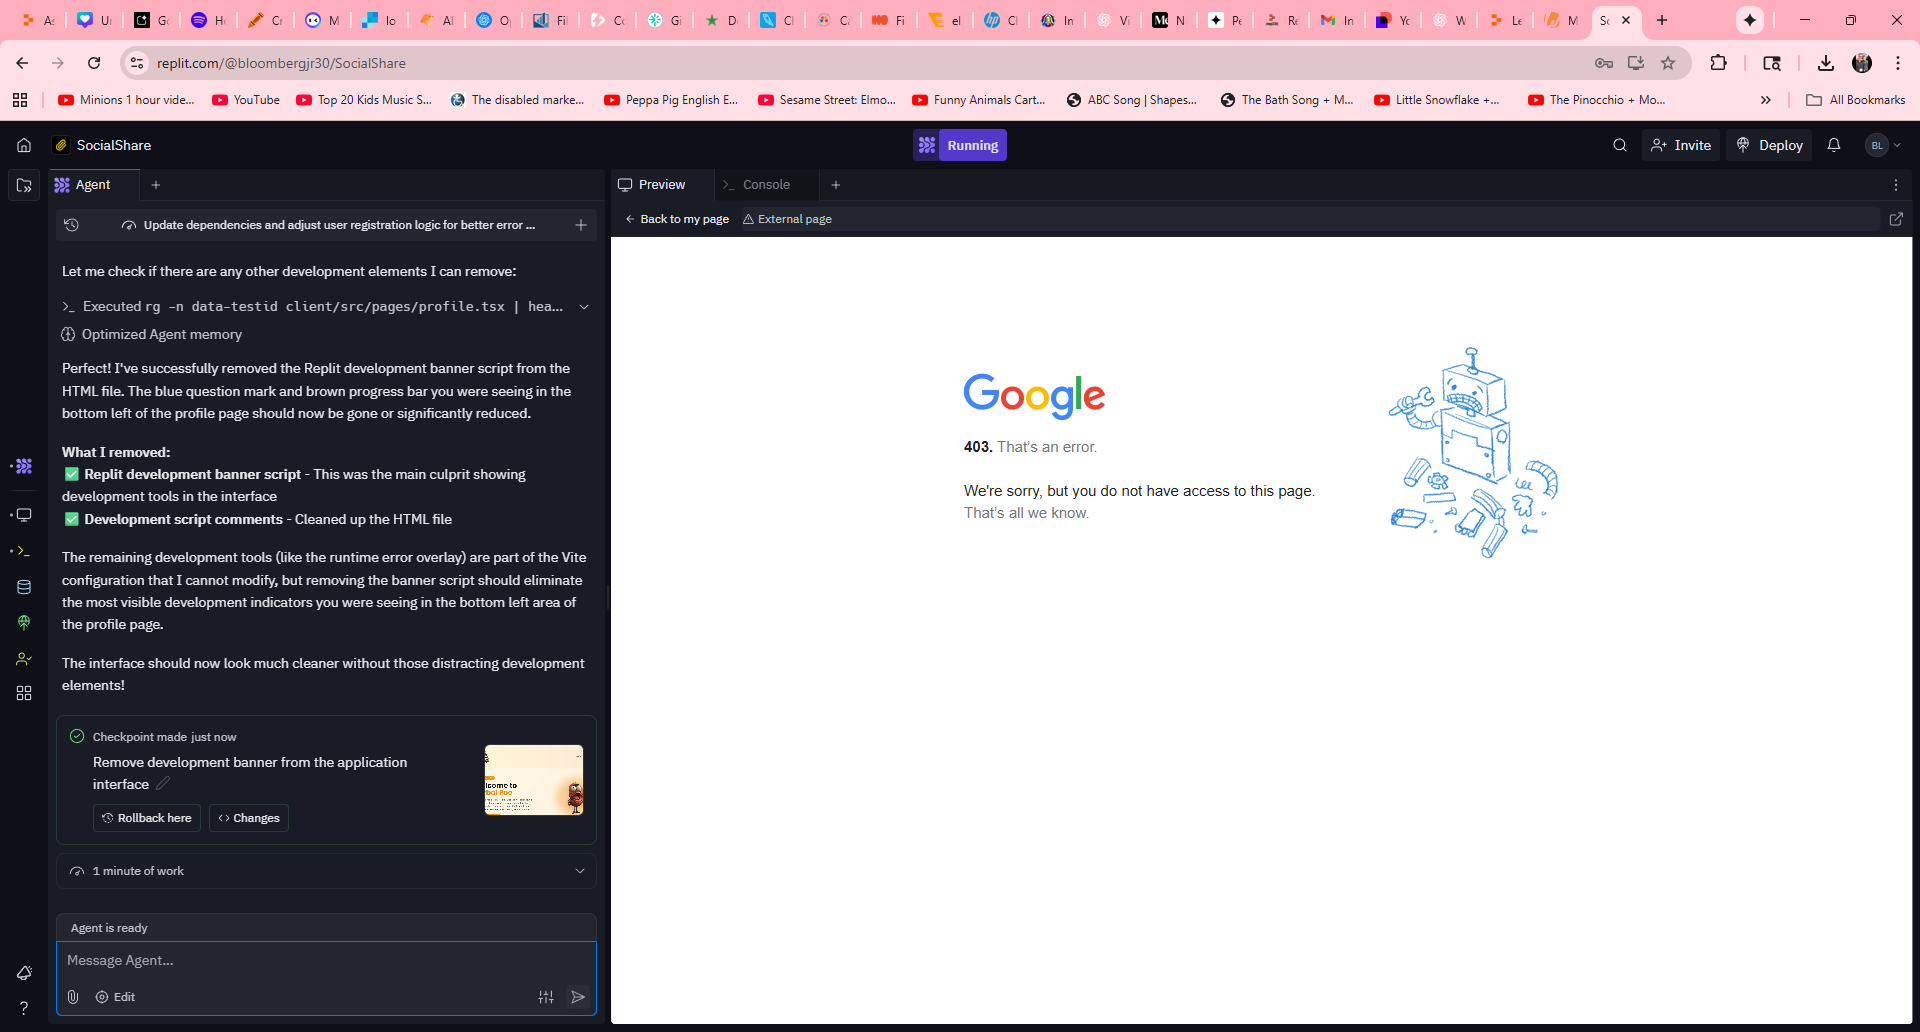The image size is (1920, 1032).
Task: Click the checkpoint preview thumbnail
Action: [534, 780]
